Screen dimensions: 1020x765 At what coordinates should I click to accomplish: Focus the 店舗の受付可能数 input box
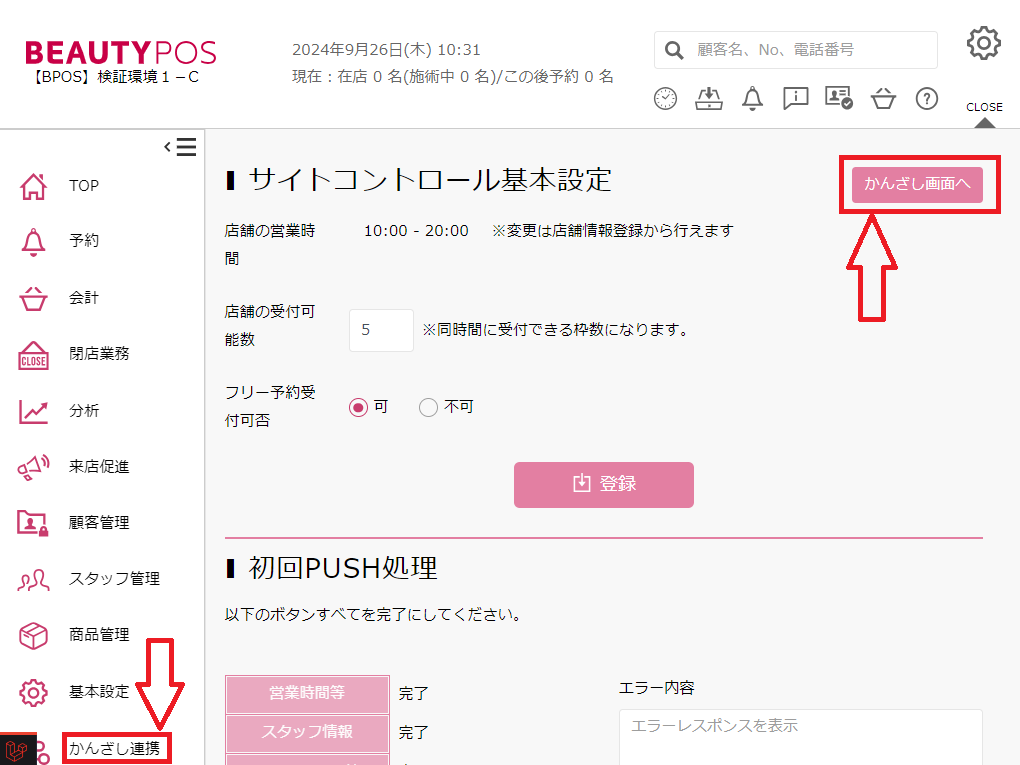381,330
